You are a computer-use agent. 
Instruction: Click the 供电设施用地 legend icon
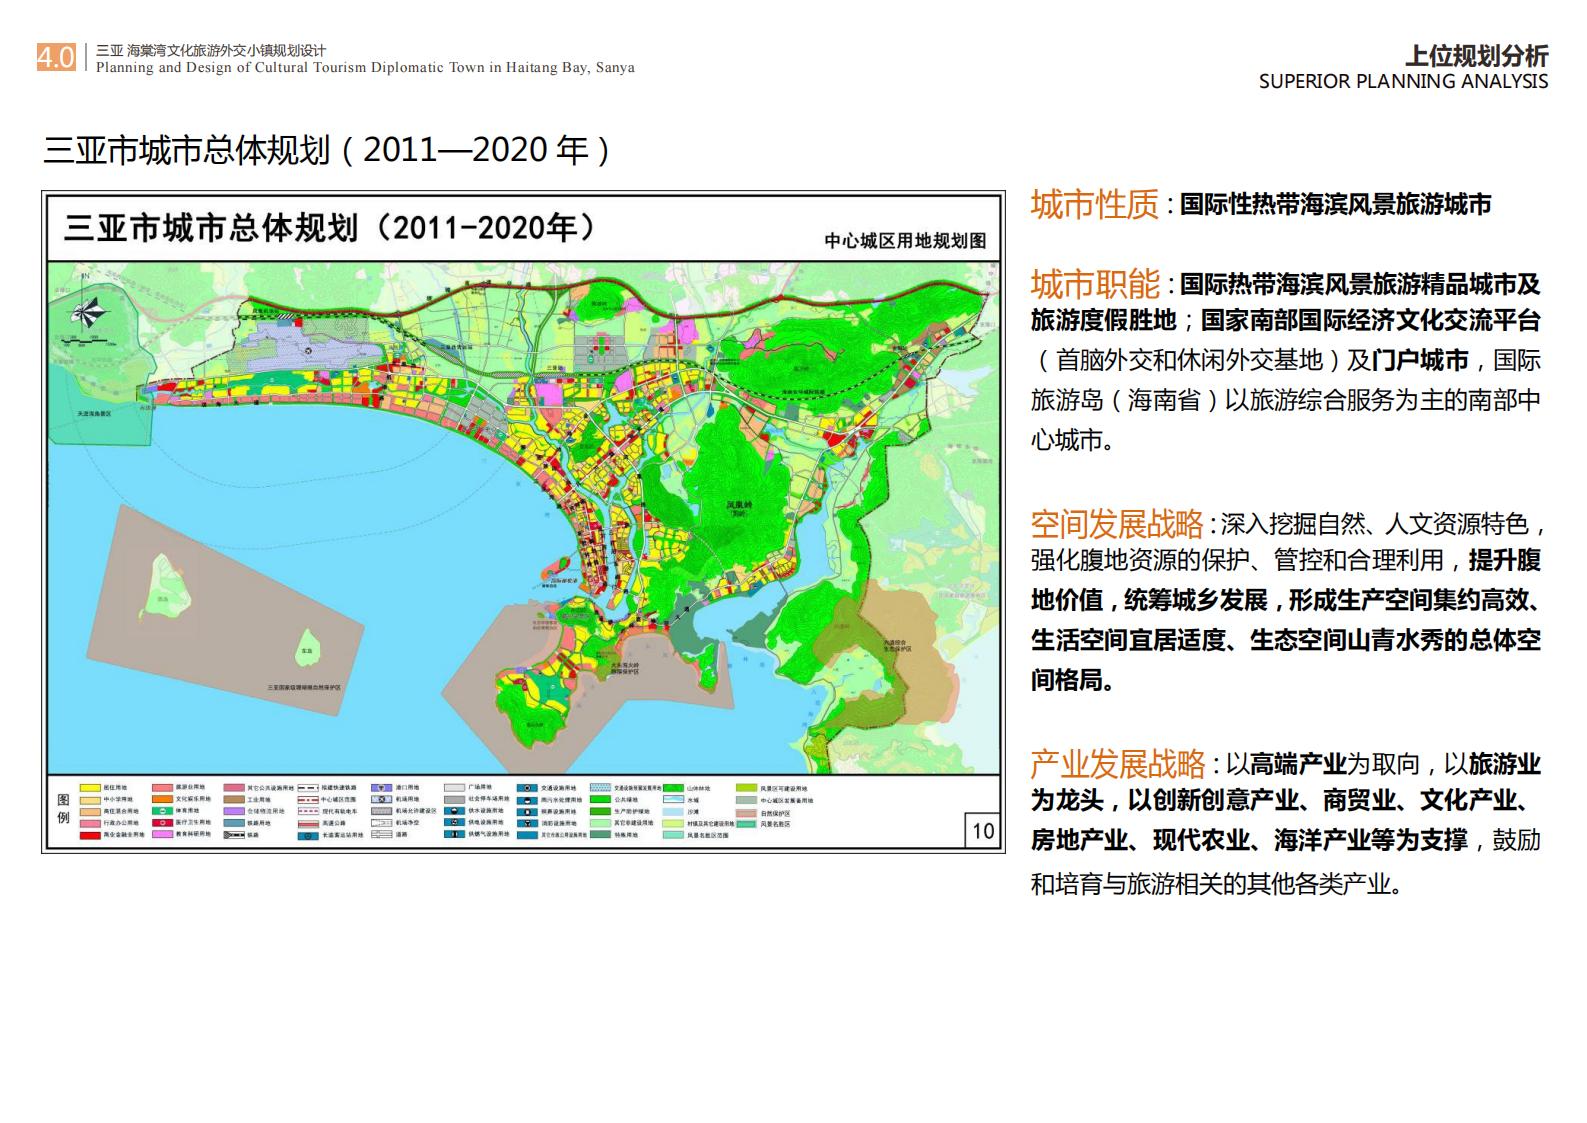click(x=454, y=823)
